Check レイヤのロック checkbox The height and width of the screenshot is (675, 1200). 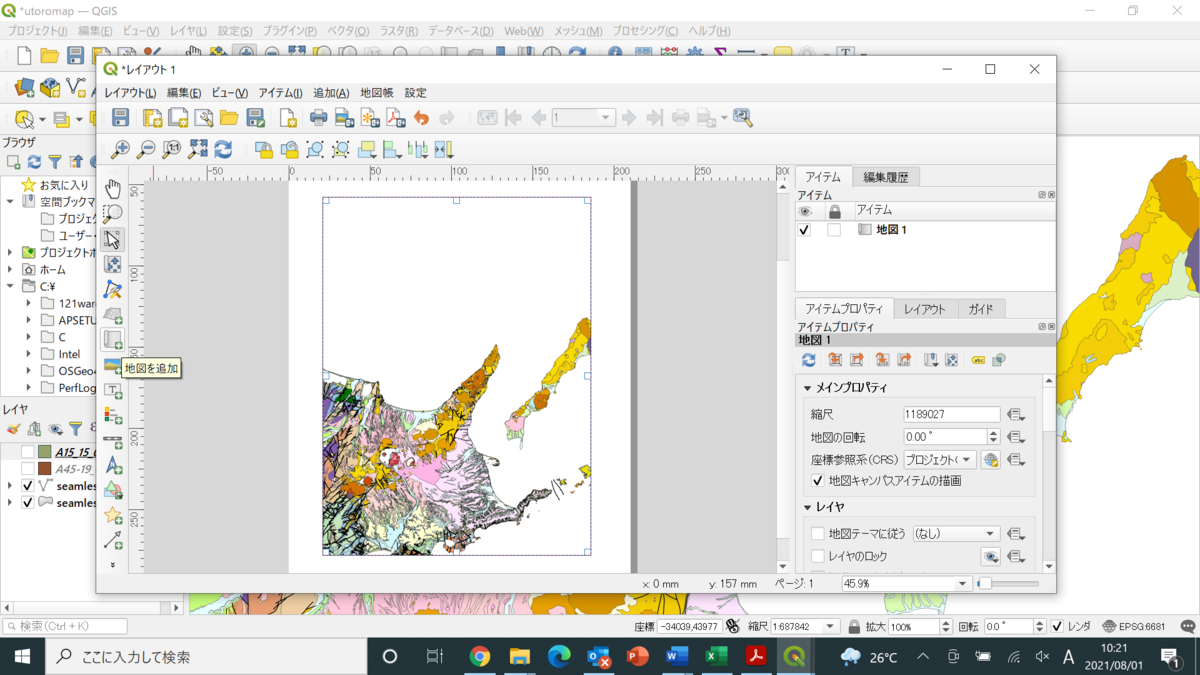pyautogui.click(x=818, y=556)
